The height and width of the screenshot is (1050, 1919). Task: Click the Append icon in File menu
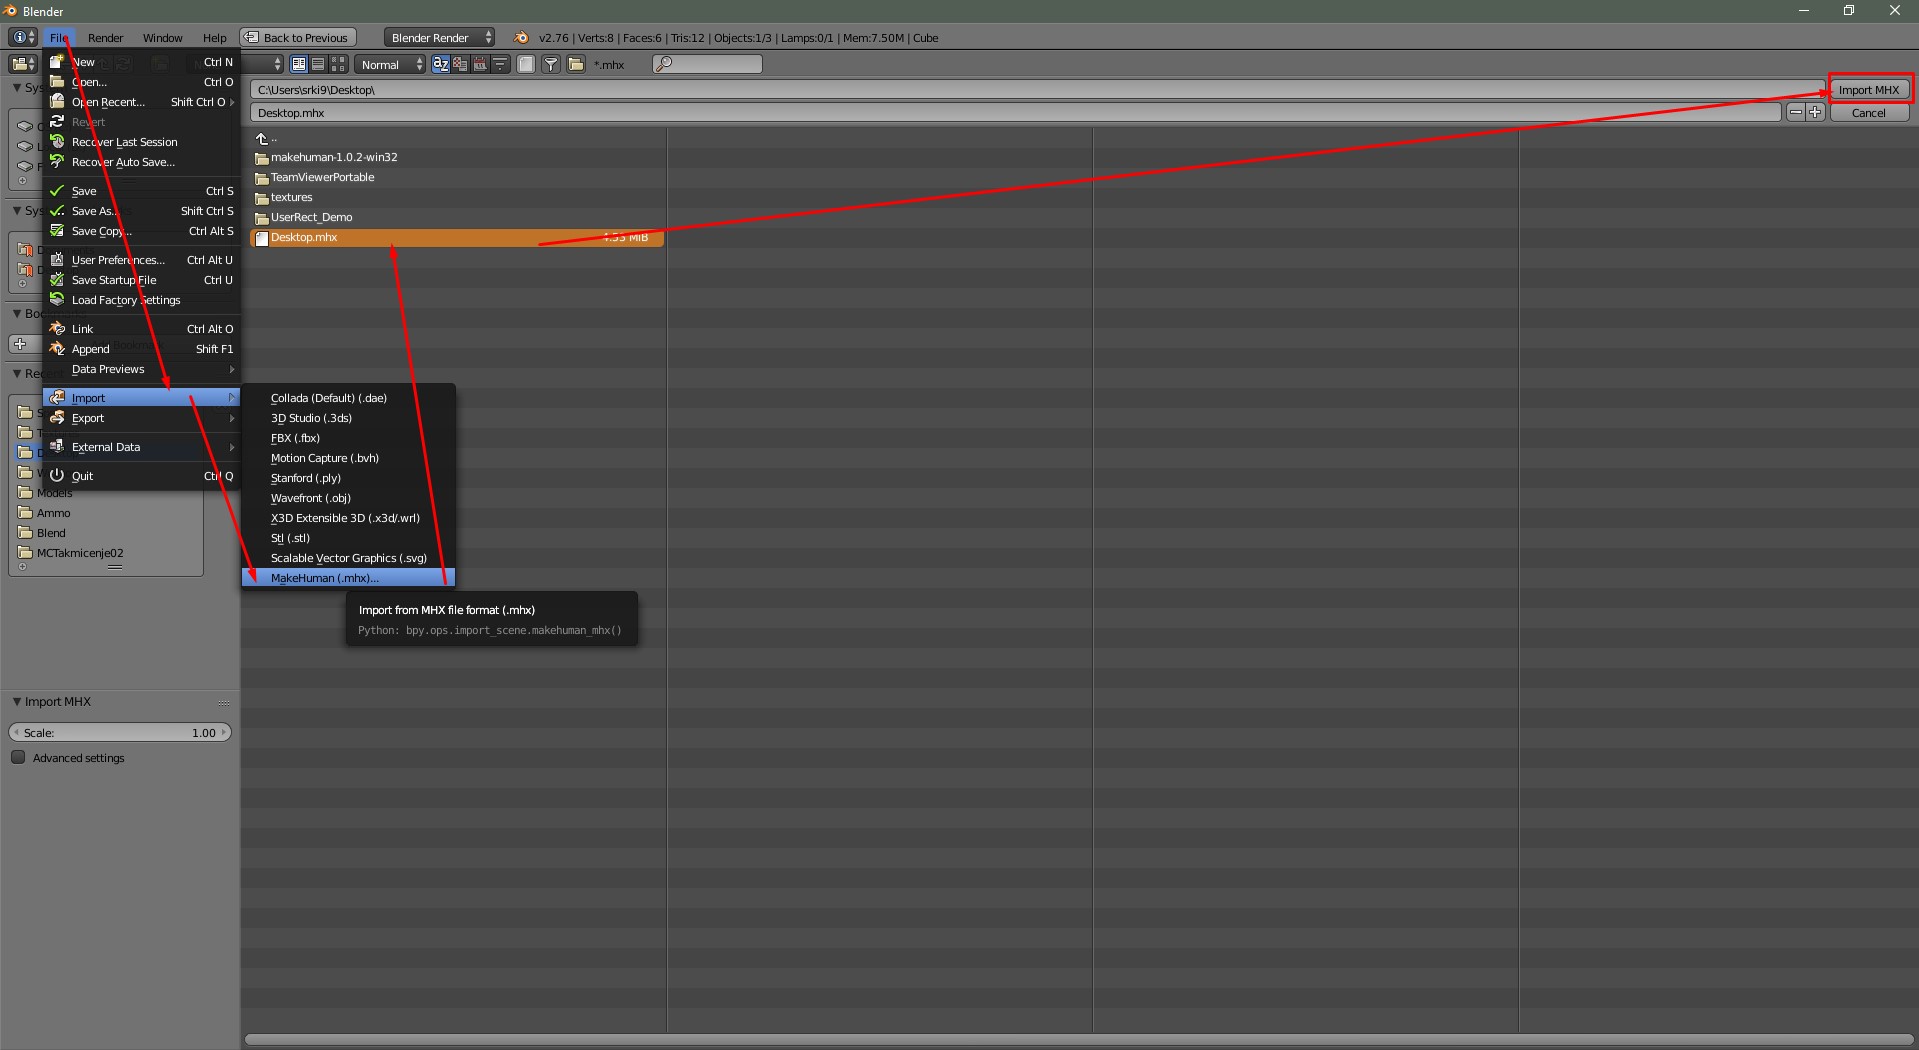click(x=57, y=349)
